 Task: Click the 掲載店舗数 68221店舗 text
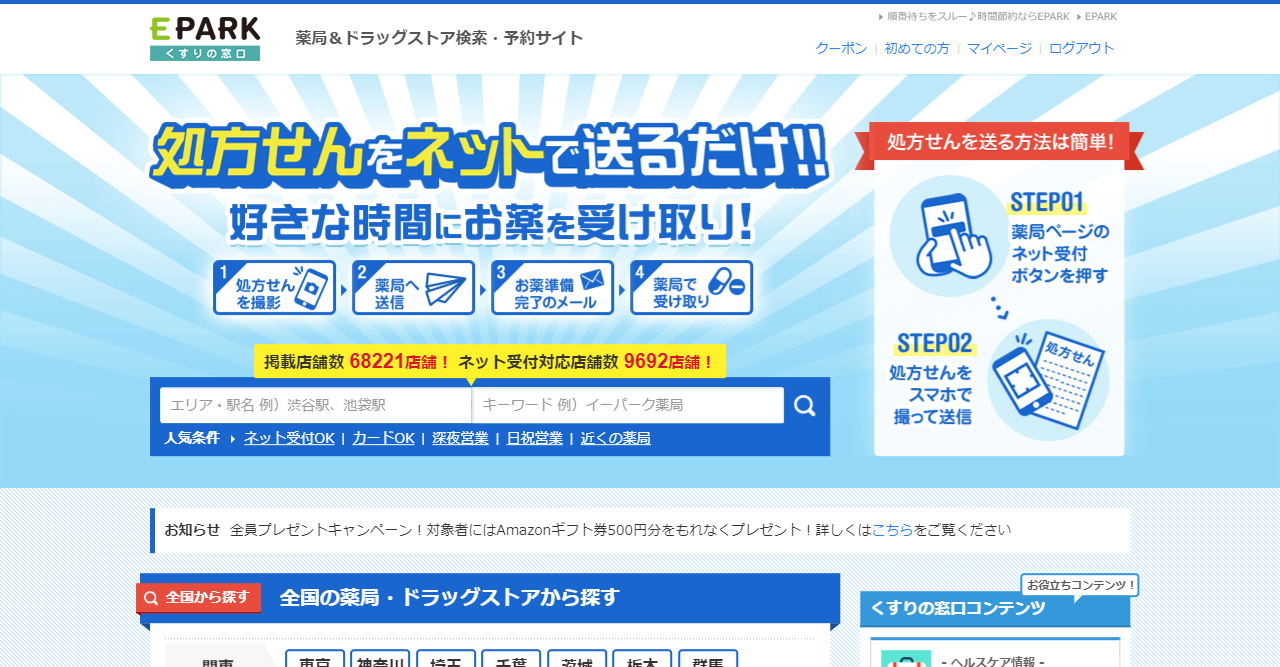[357, 362]
